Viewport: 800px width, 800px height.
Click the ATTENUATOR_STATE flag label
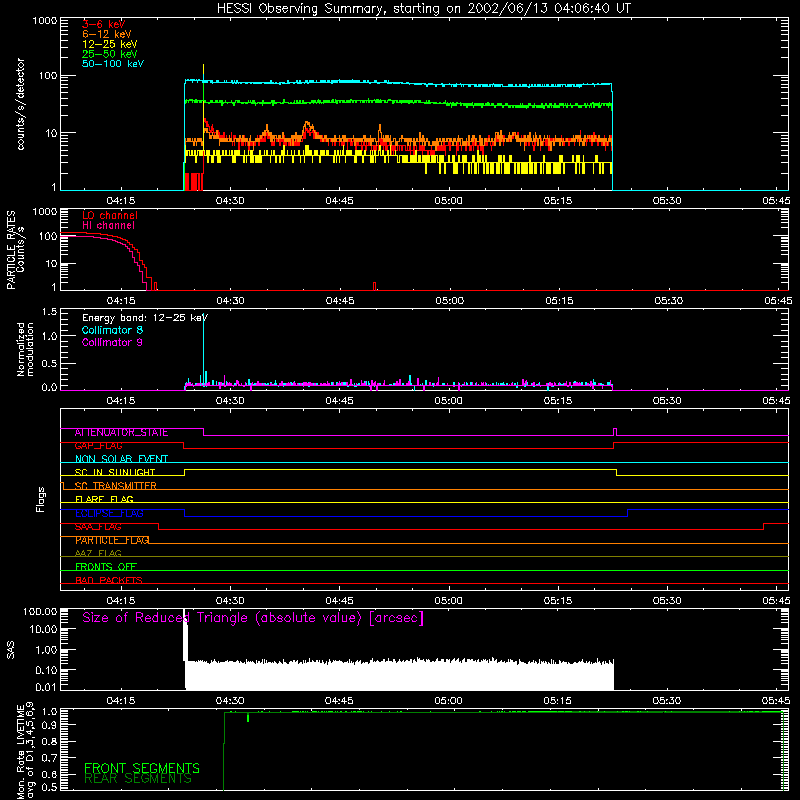pyautogui.click(x=121, y=433)
